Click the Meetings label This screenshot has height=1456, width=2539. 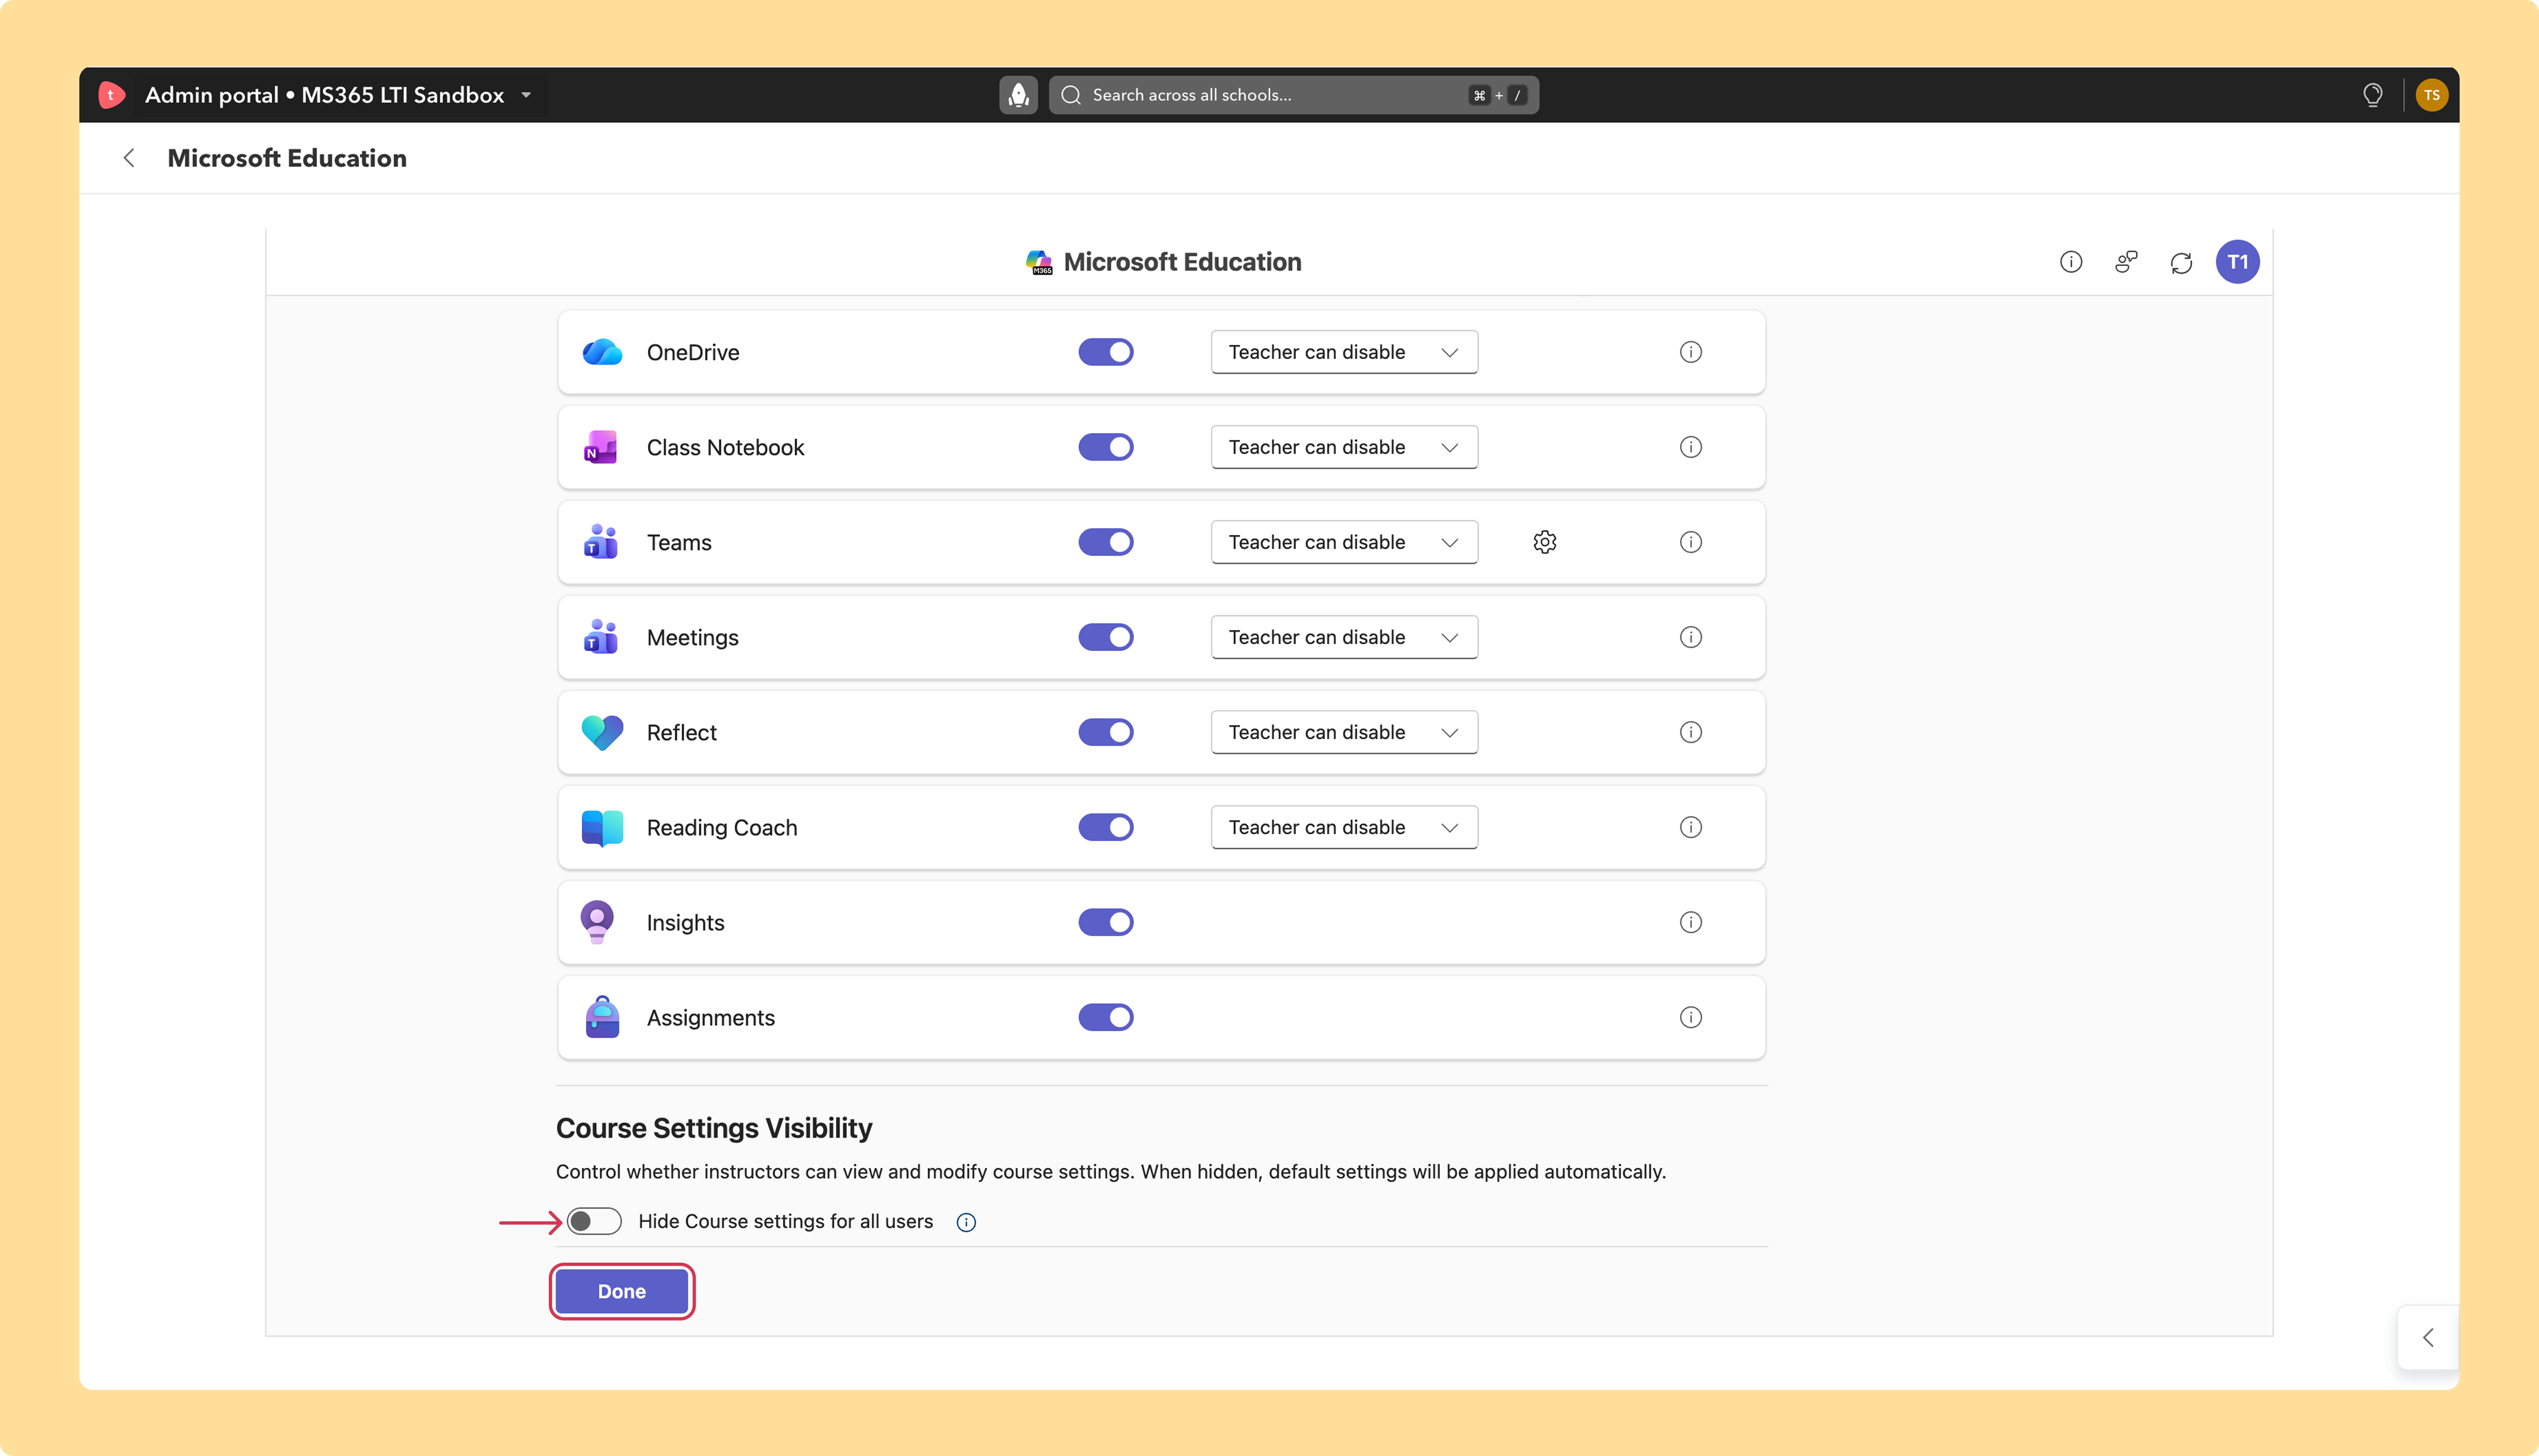692,638
